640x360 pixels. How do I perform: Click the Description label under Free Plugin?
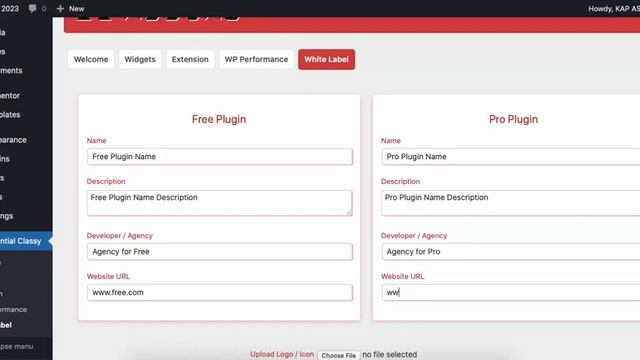click(x=106, y=181)
